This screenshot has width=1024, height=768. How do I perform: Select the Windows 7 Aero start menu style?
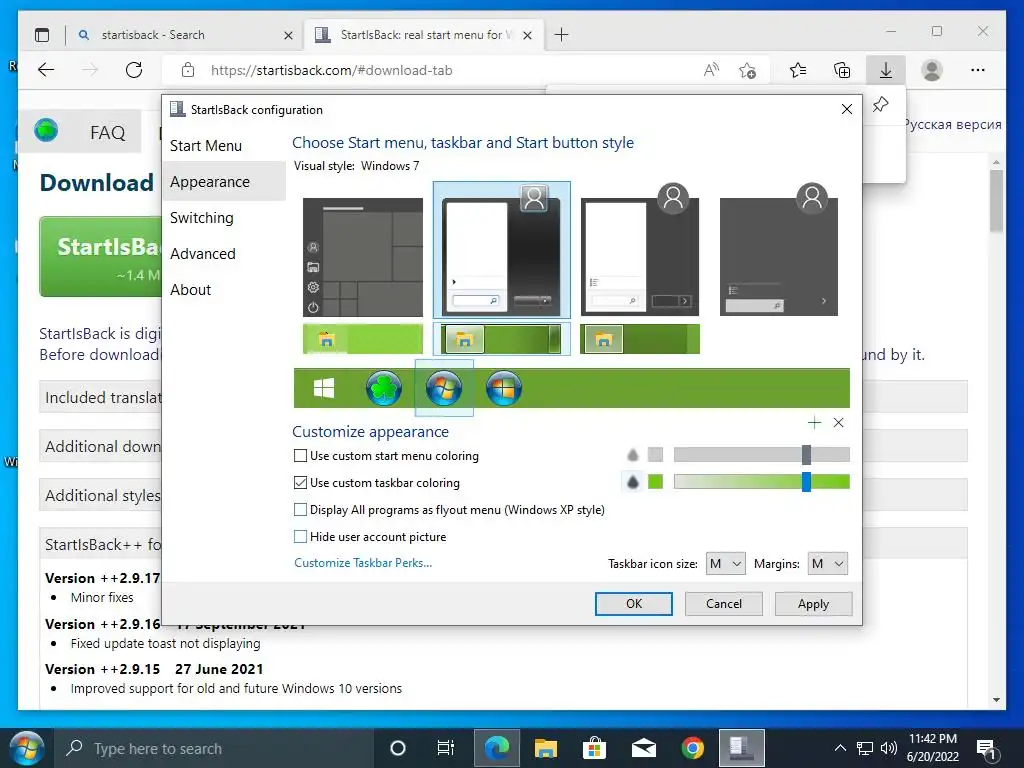(502, 250)
